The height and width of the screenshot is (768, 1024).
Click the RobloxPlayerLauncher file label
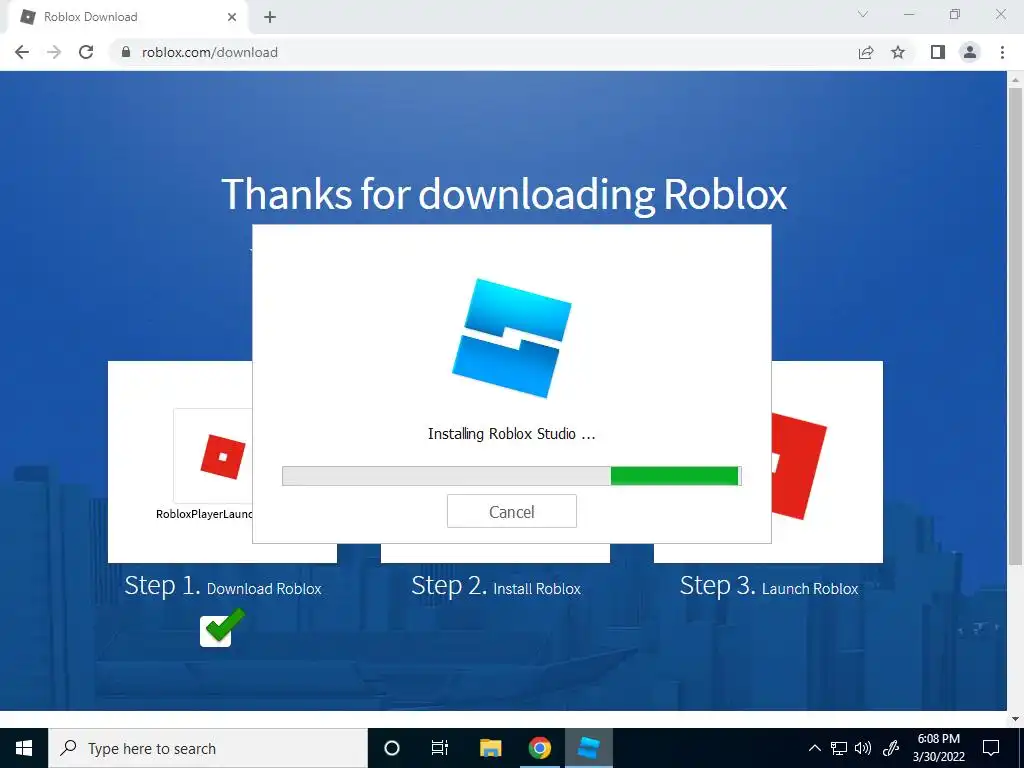pyautogui.click(x=204, y=514)
